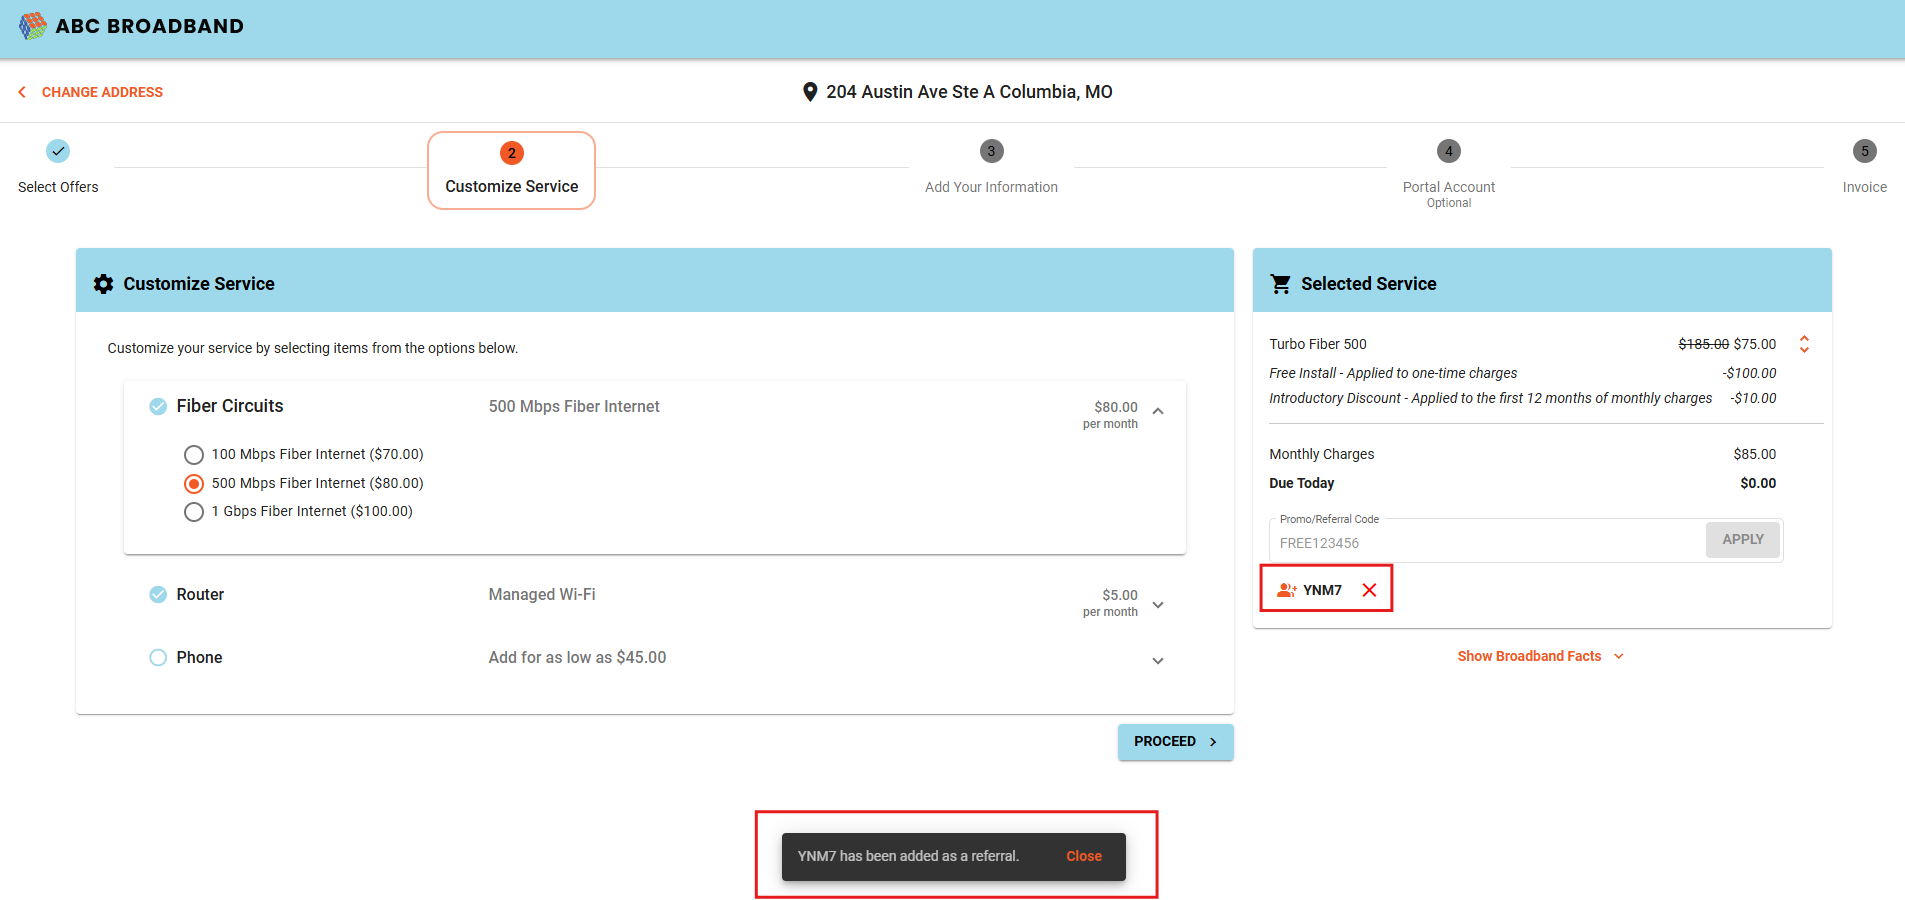The width and height of the screenshot is (1905, 900).
Task: Enable the Phone service checkbox
Action: pos(158,657)
